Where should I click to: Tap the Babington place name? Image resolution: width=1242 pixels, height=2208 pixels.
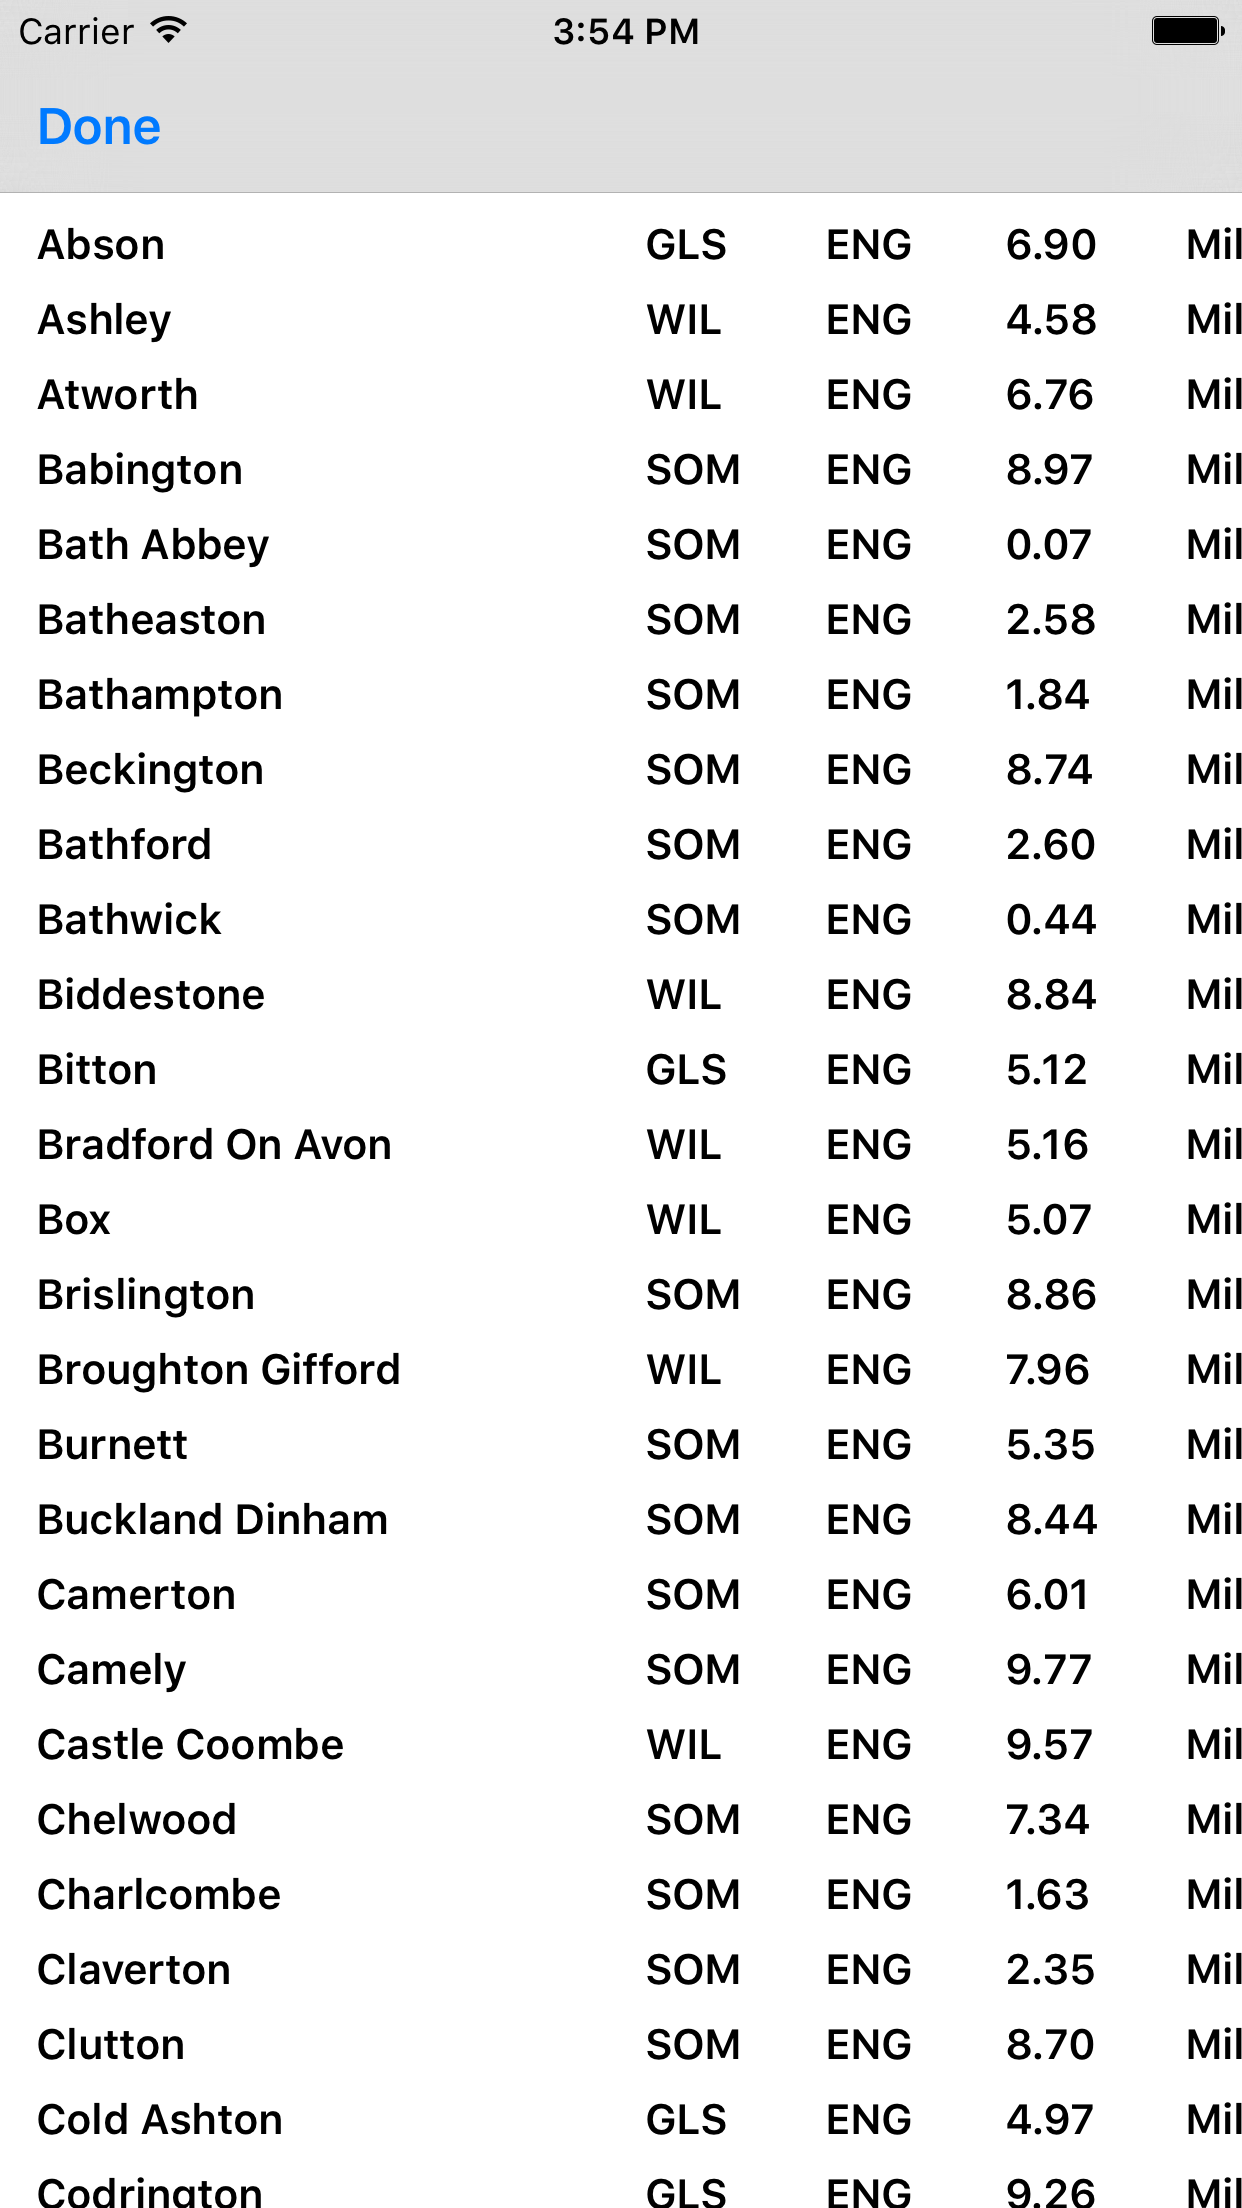click(140, 470)
